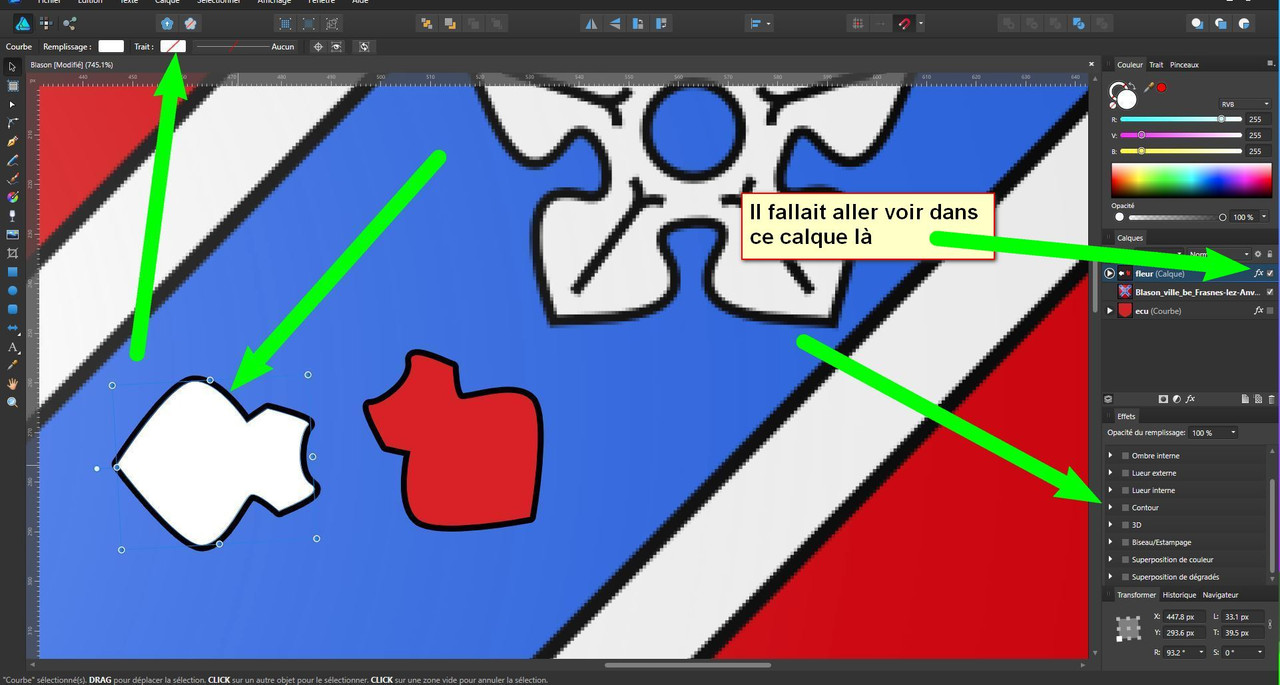Switch to the Designer persona
This screenshot has width=1280, height=685.
[x=22, y=23]
